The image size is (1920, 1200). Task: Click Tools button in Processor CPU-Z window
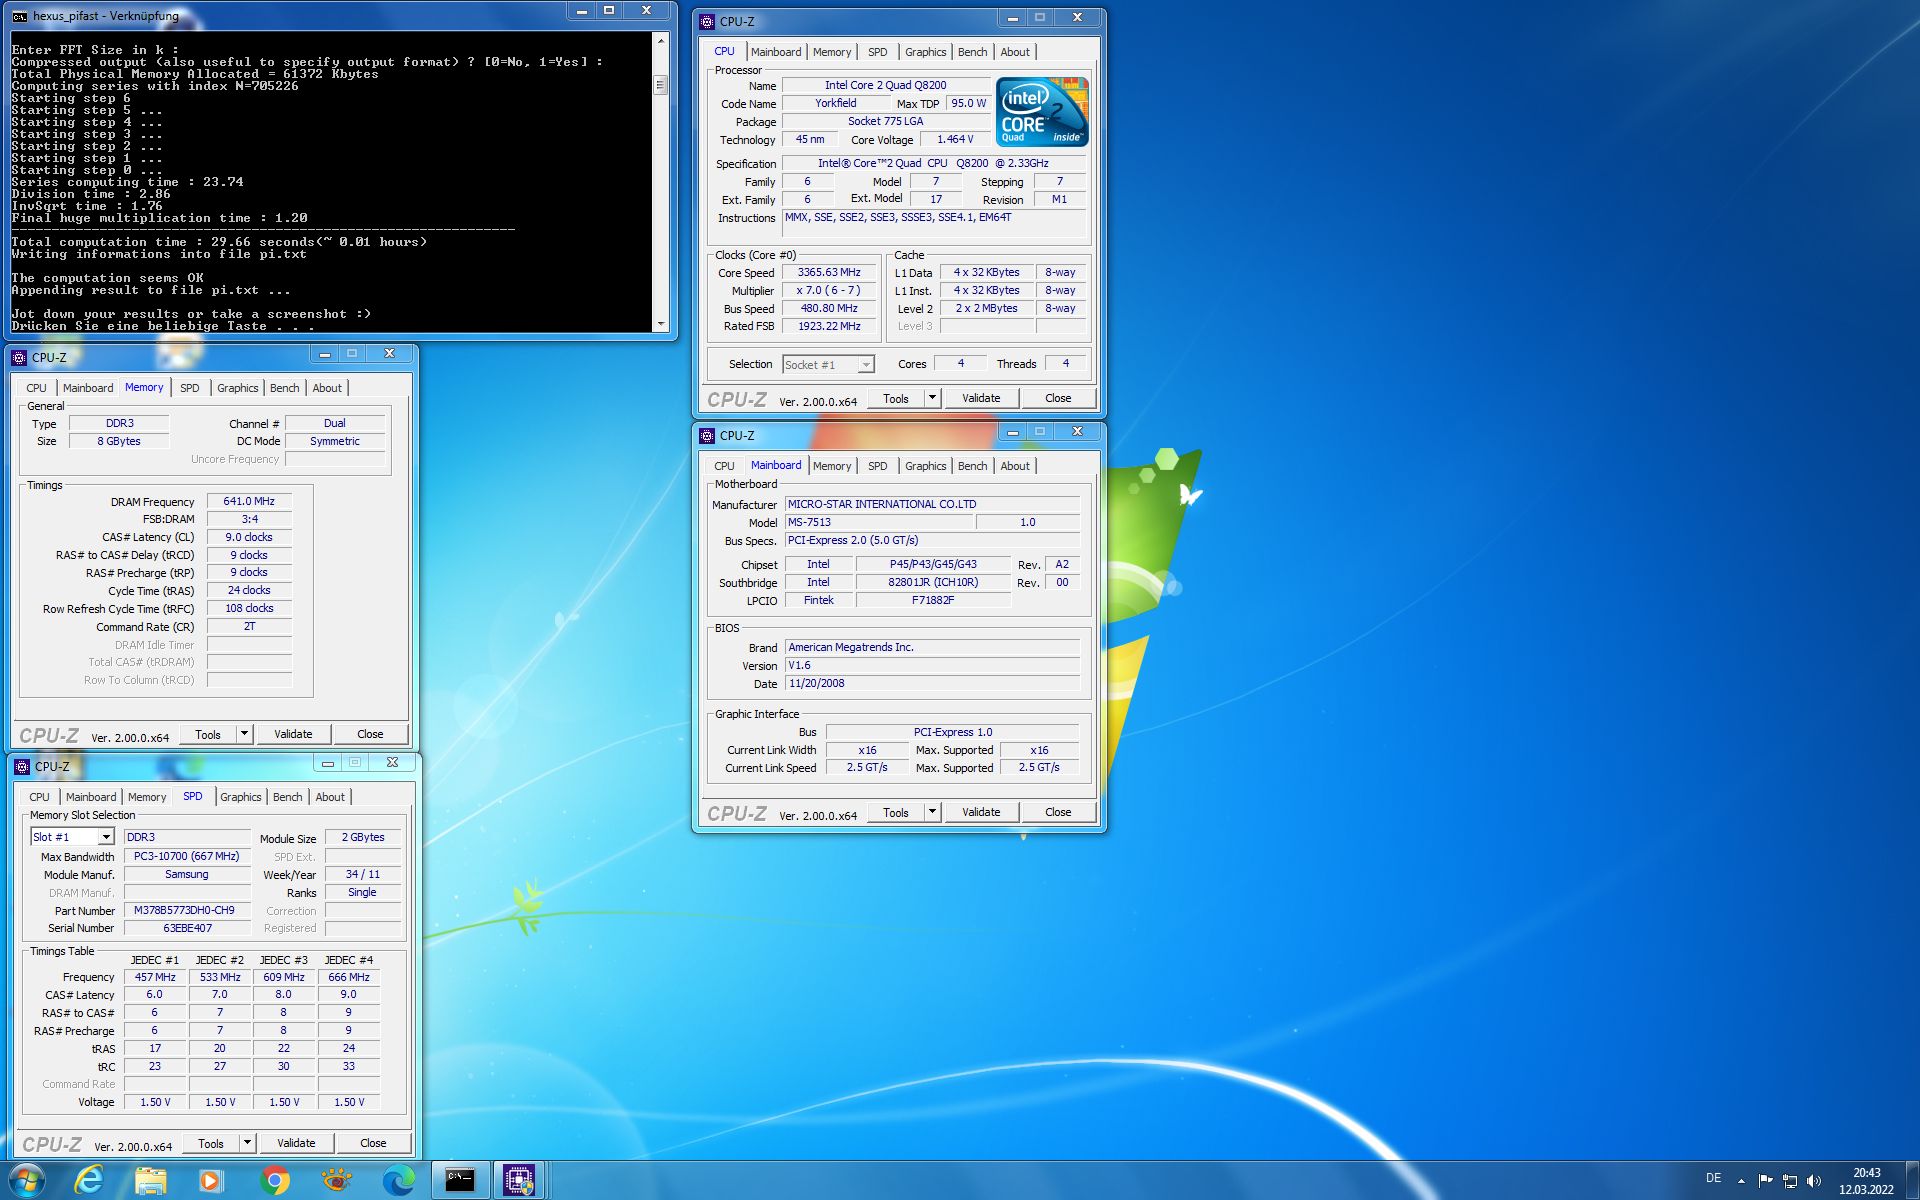click(896, 398)
